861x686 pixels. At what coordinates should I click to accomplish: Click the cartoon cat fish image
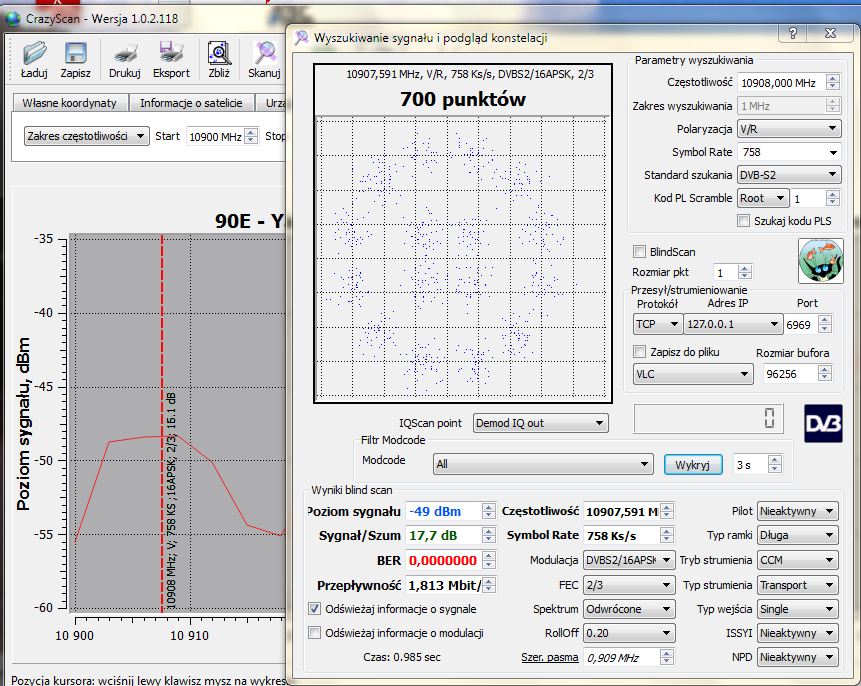click(x=820, y=261)
